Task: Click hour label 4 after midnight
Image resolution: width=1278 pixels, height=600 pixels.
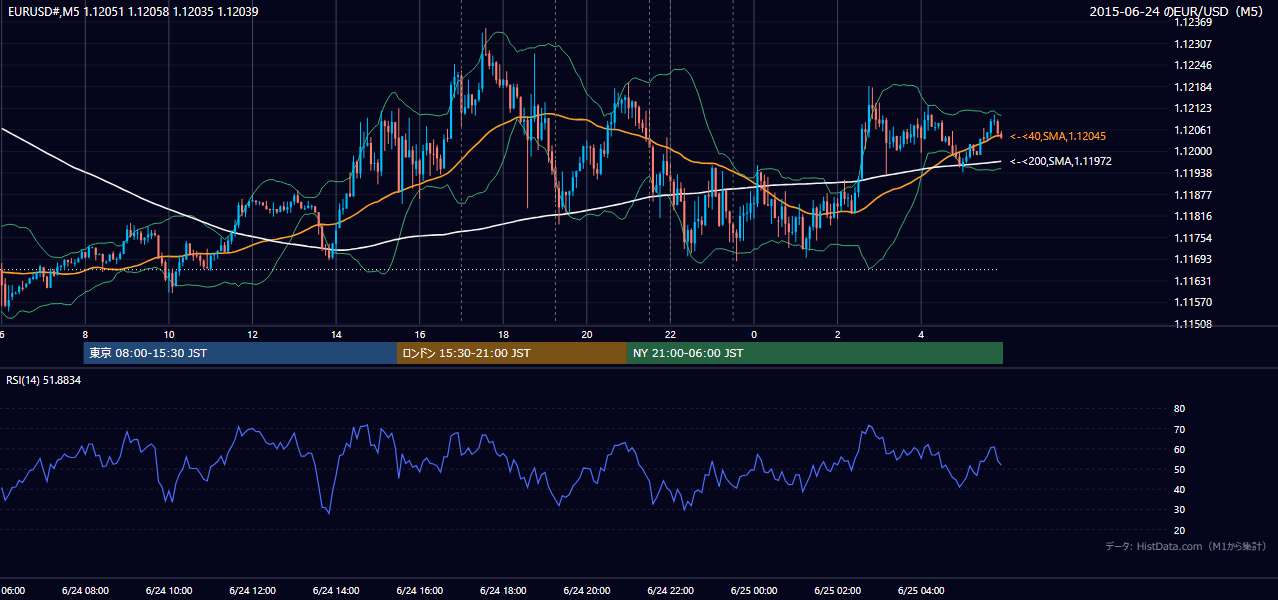Action: 921,334
